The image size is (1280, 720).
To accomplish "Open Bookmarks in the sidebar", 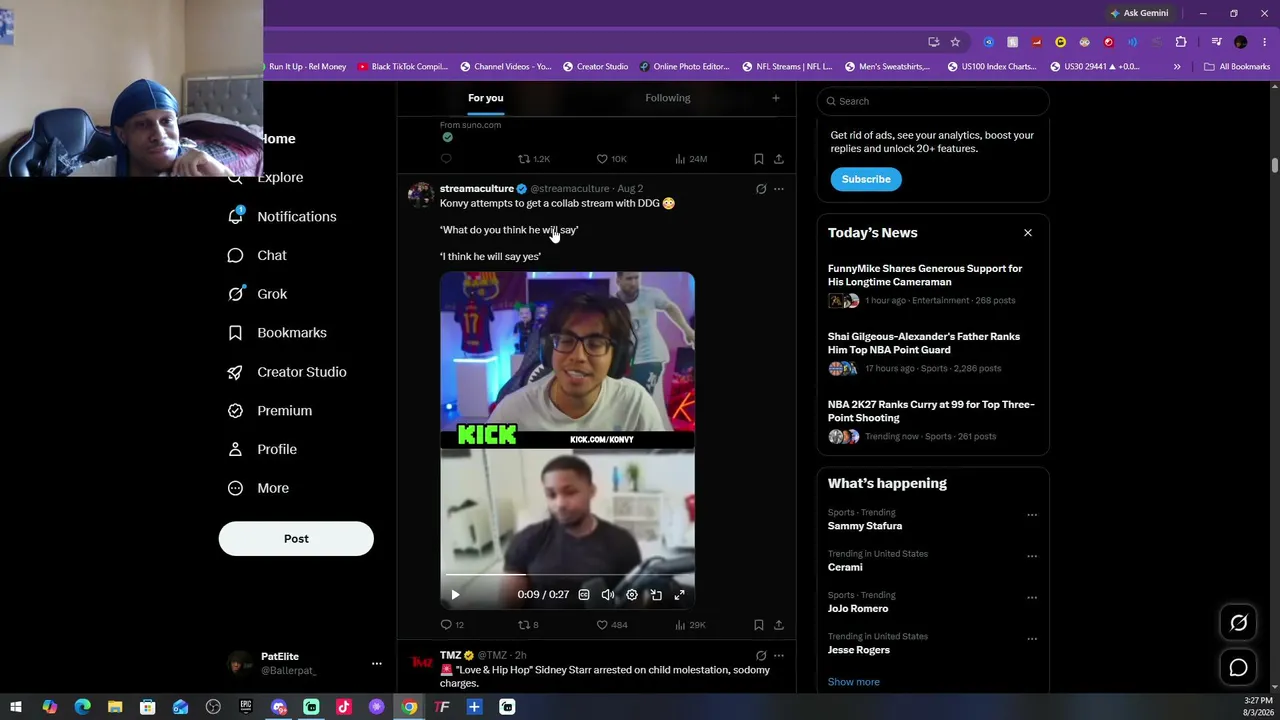I will [277, 333].
